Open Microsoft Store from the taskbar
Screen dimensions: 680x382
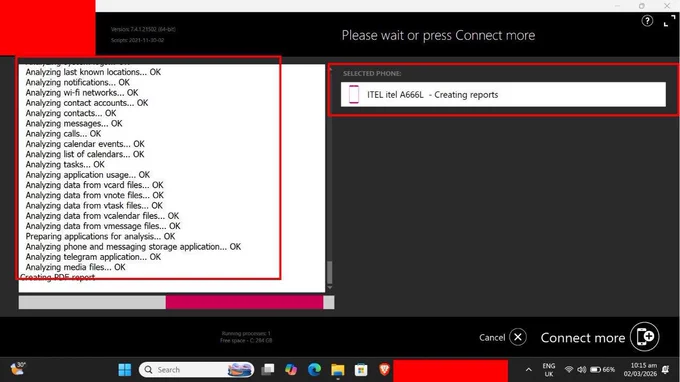click(361, 369)
